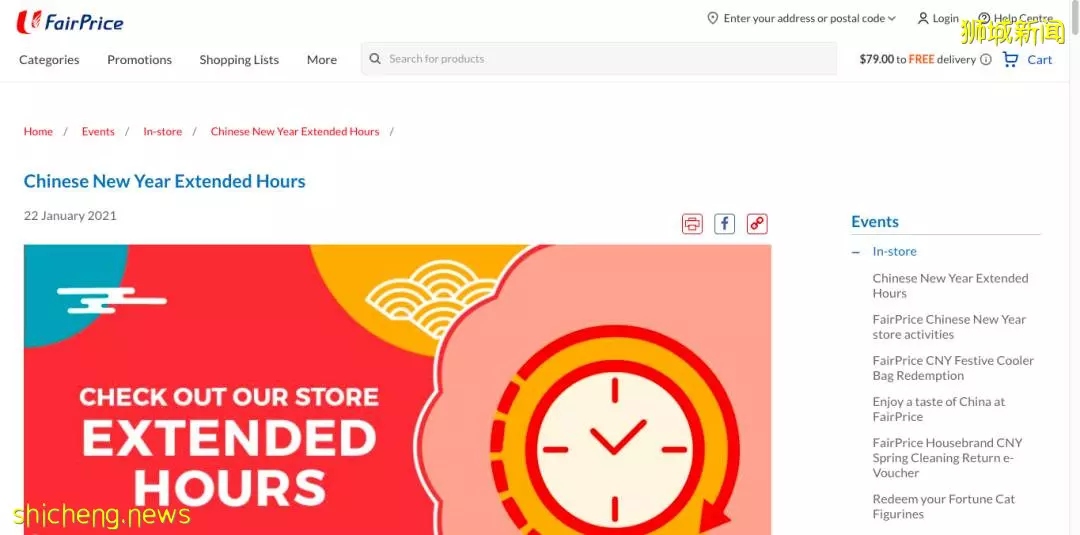1080x535 pixels.
Task: Open Shopping Lists in navigation
Action: (x=239, y=60)
